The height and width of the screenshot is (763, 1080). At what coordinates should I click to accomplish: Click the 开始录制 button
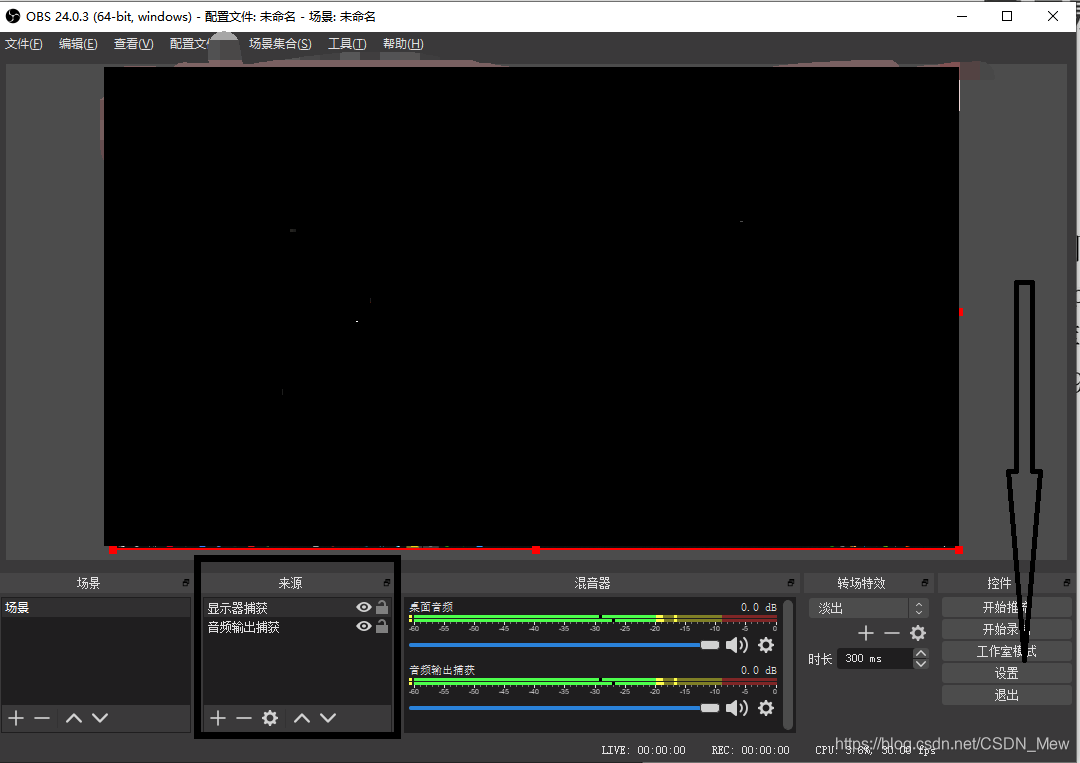point(1006,629)
